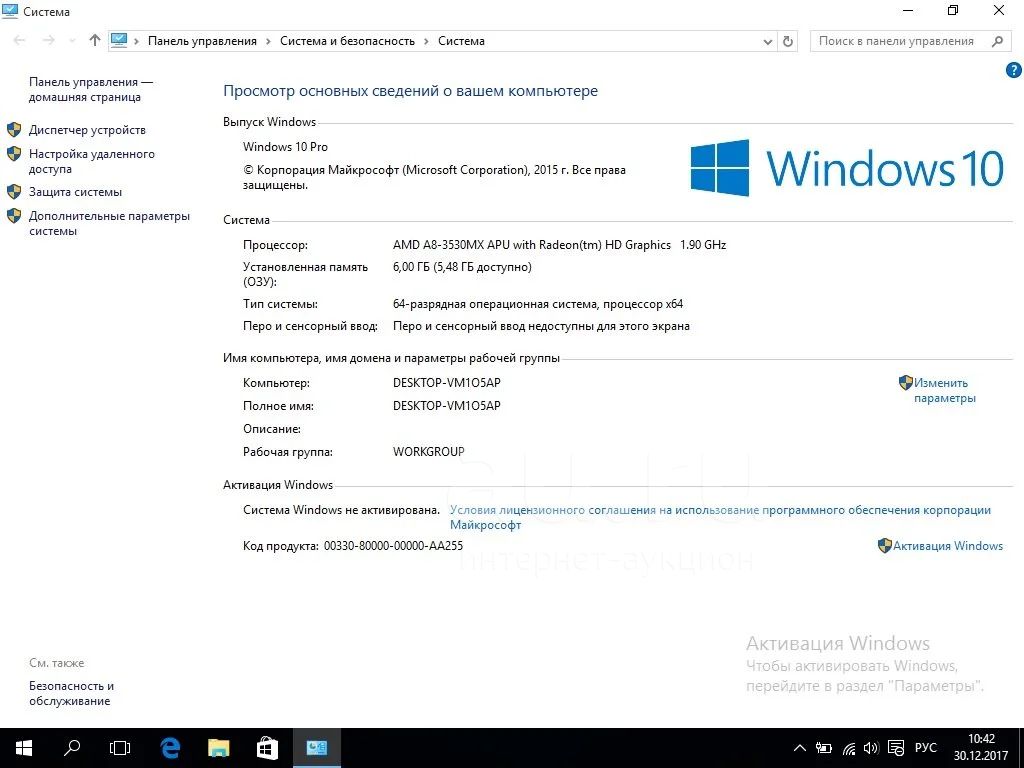Open Безопасность и обслуживание link

pos(71,694)
